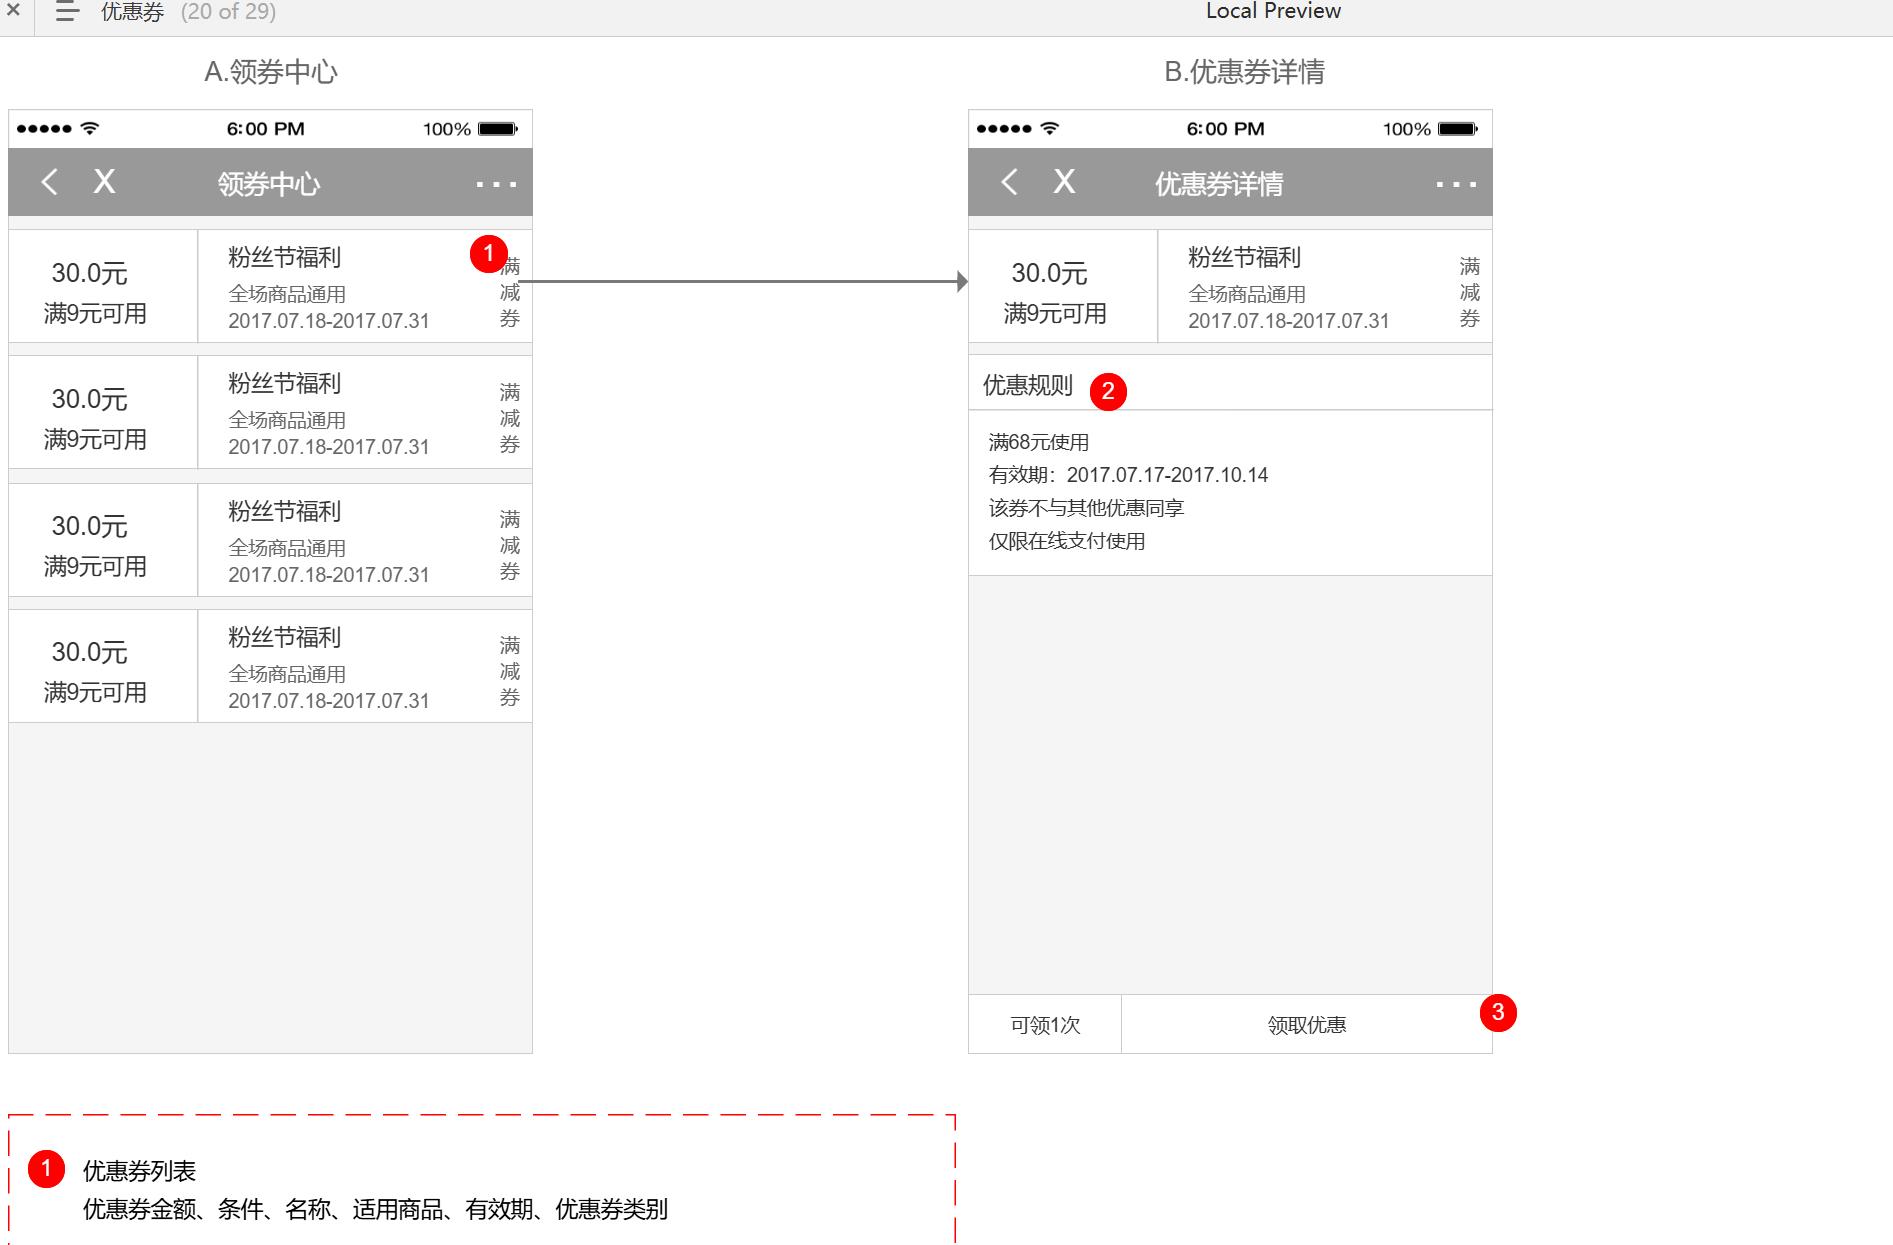This screenshot has width=1893, height=1245.
Task: Click the 优惠券列表 note heading
Action: tap(139, 1171)
